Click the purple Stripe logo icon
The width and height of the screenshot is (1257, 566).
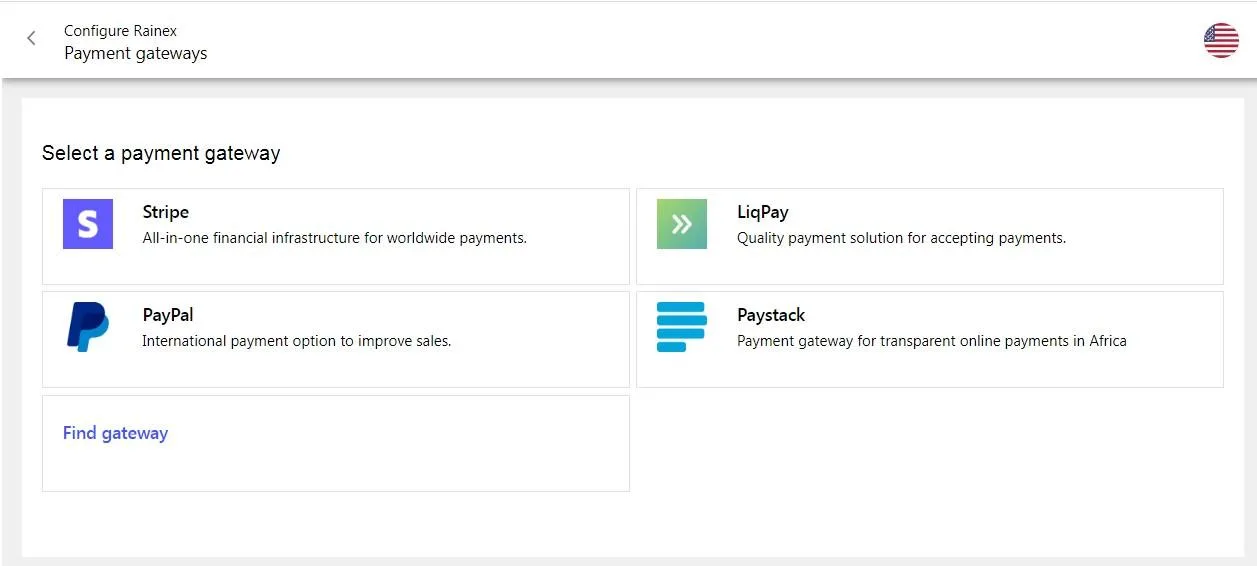[88, 224]
